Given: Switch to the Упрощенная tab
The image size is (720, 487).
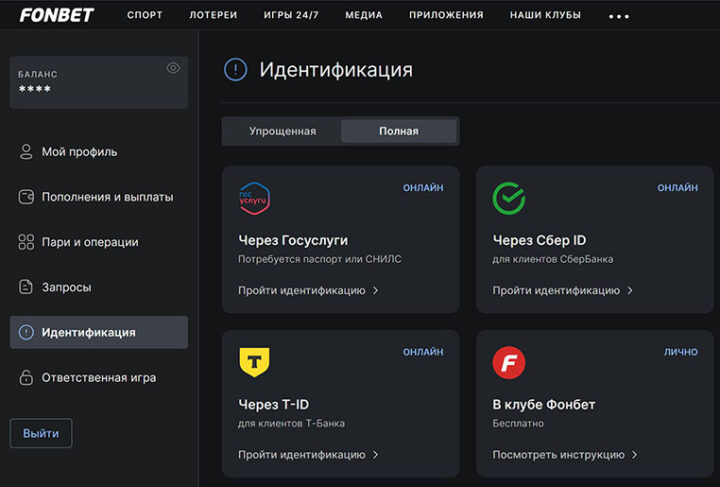Looking at the screenshot, I should [x=282, y=131].
